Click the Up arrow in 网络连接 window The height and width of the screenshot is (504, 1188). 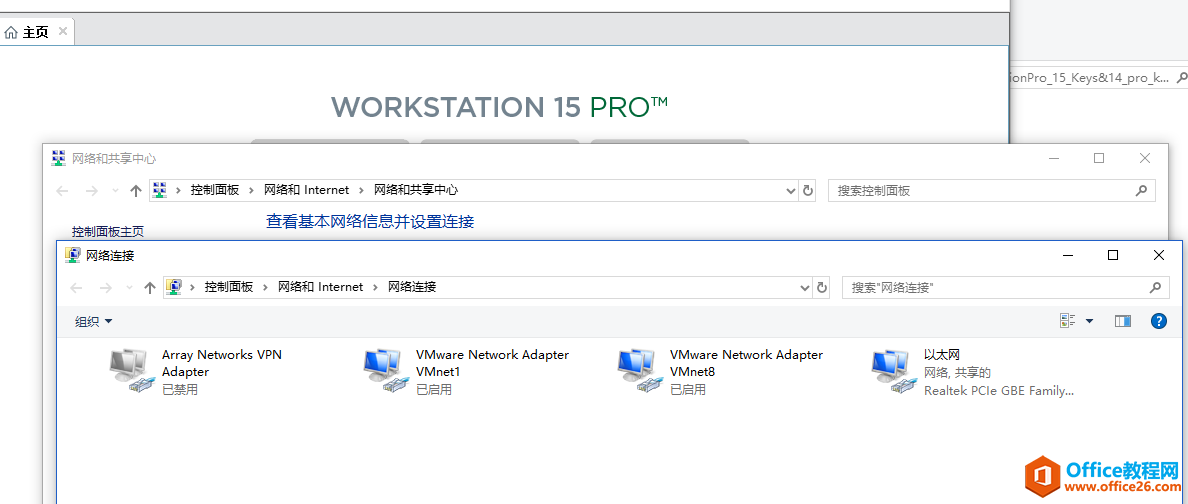click(150, 287)
